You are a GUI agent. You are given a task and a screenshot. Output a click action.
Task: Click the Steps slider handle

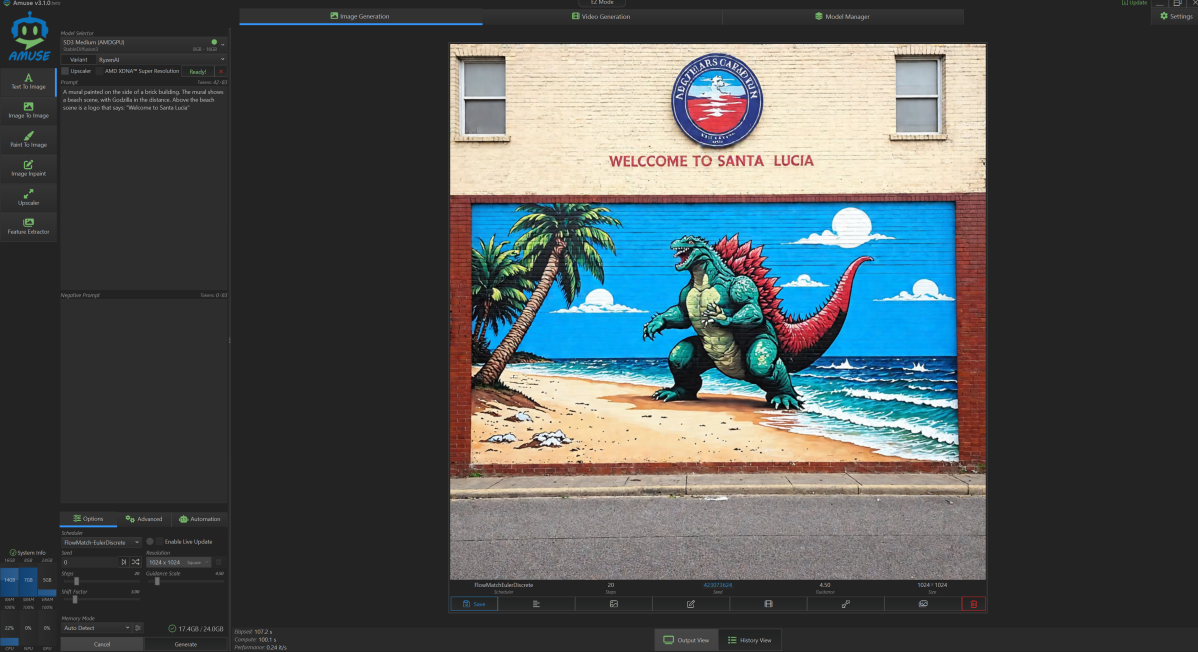(76, 582)
